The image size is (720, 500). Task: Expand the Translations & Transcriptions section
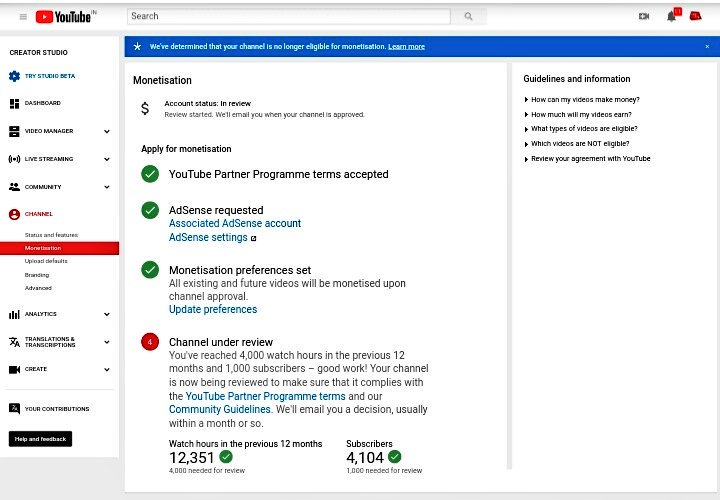[107, 342]
